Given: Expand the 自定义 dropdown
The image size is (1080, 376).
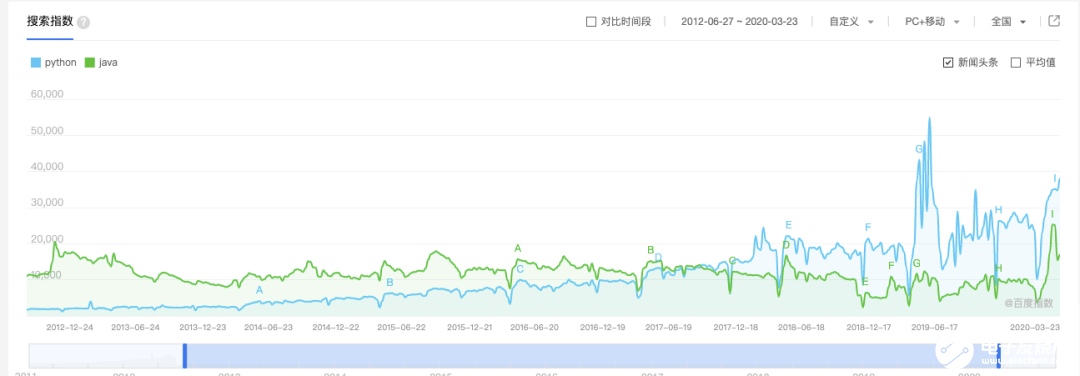Looking at the screenshot, I should tap(851, 21).
